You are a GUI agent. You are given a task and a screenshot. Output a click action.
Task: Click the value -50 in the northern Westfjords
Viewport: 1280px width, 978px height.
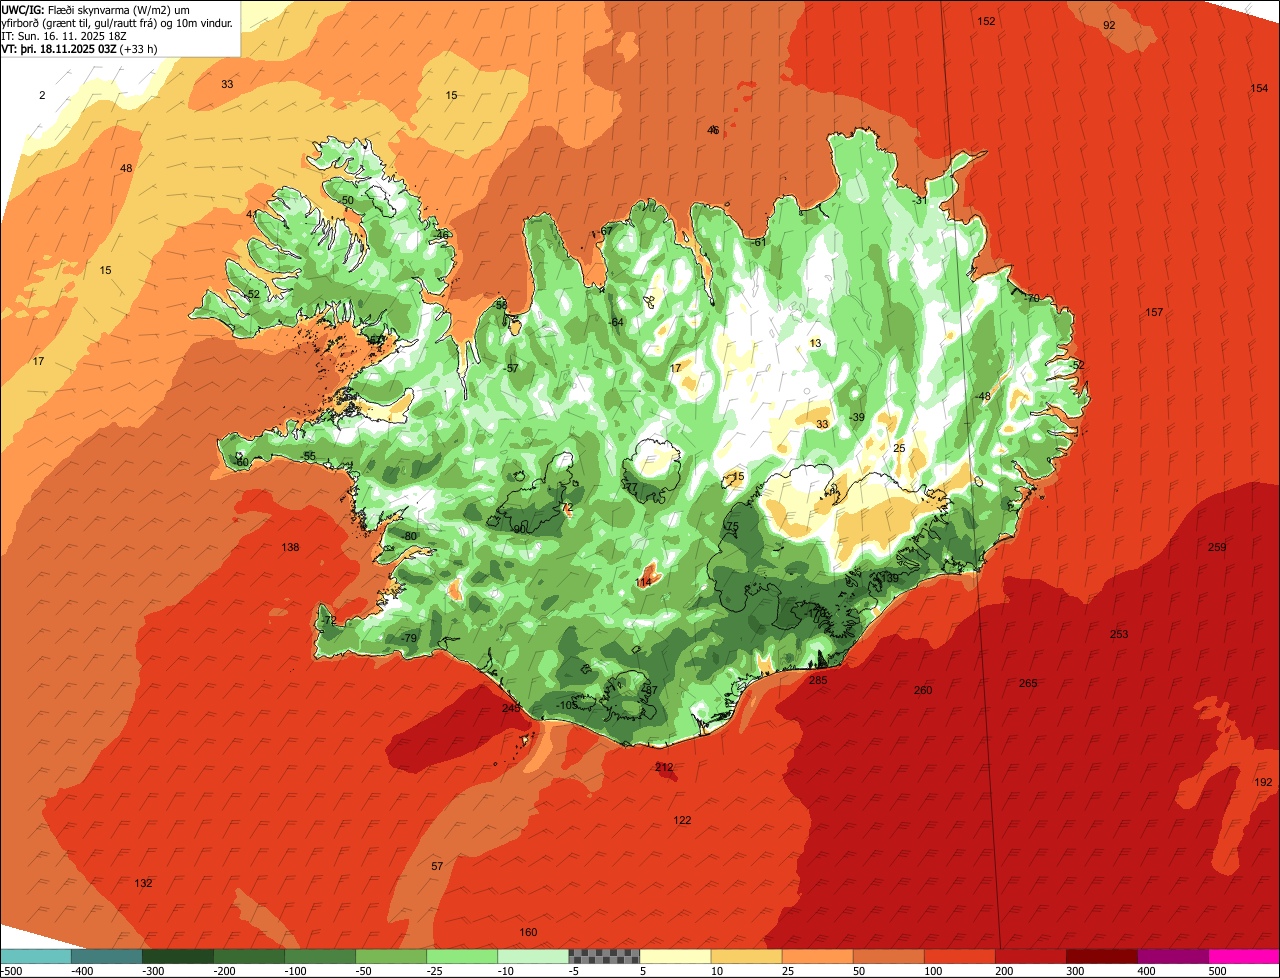tap(346, 200)
